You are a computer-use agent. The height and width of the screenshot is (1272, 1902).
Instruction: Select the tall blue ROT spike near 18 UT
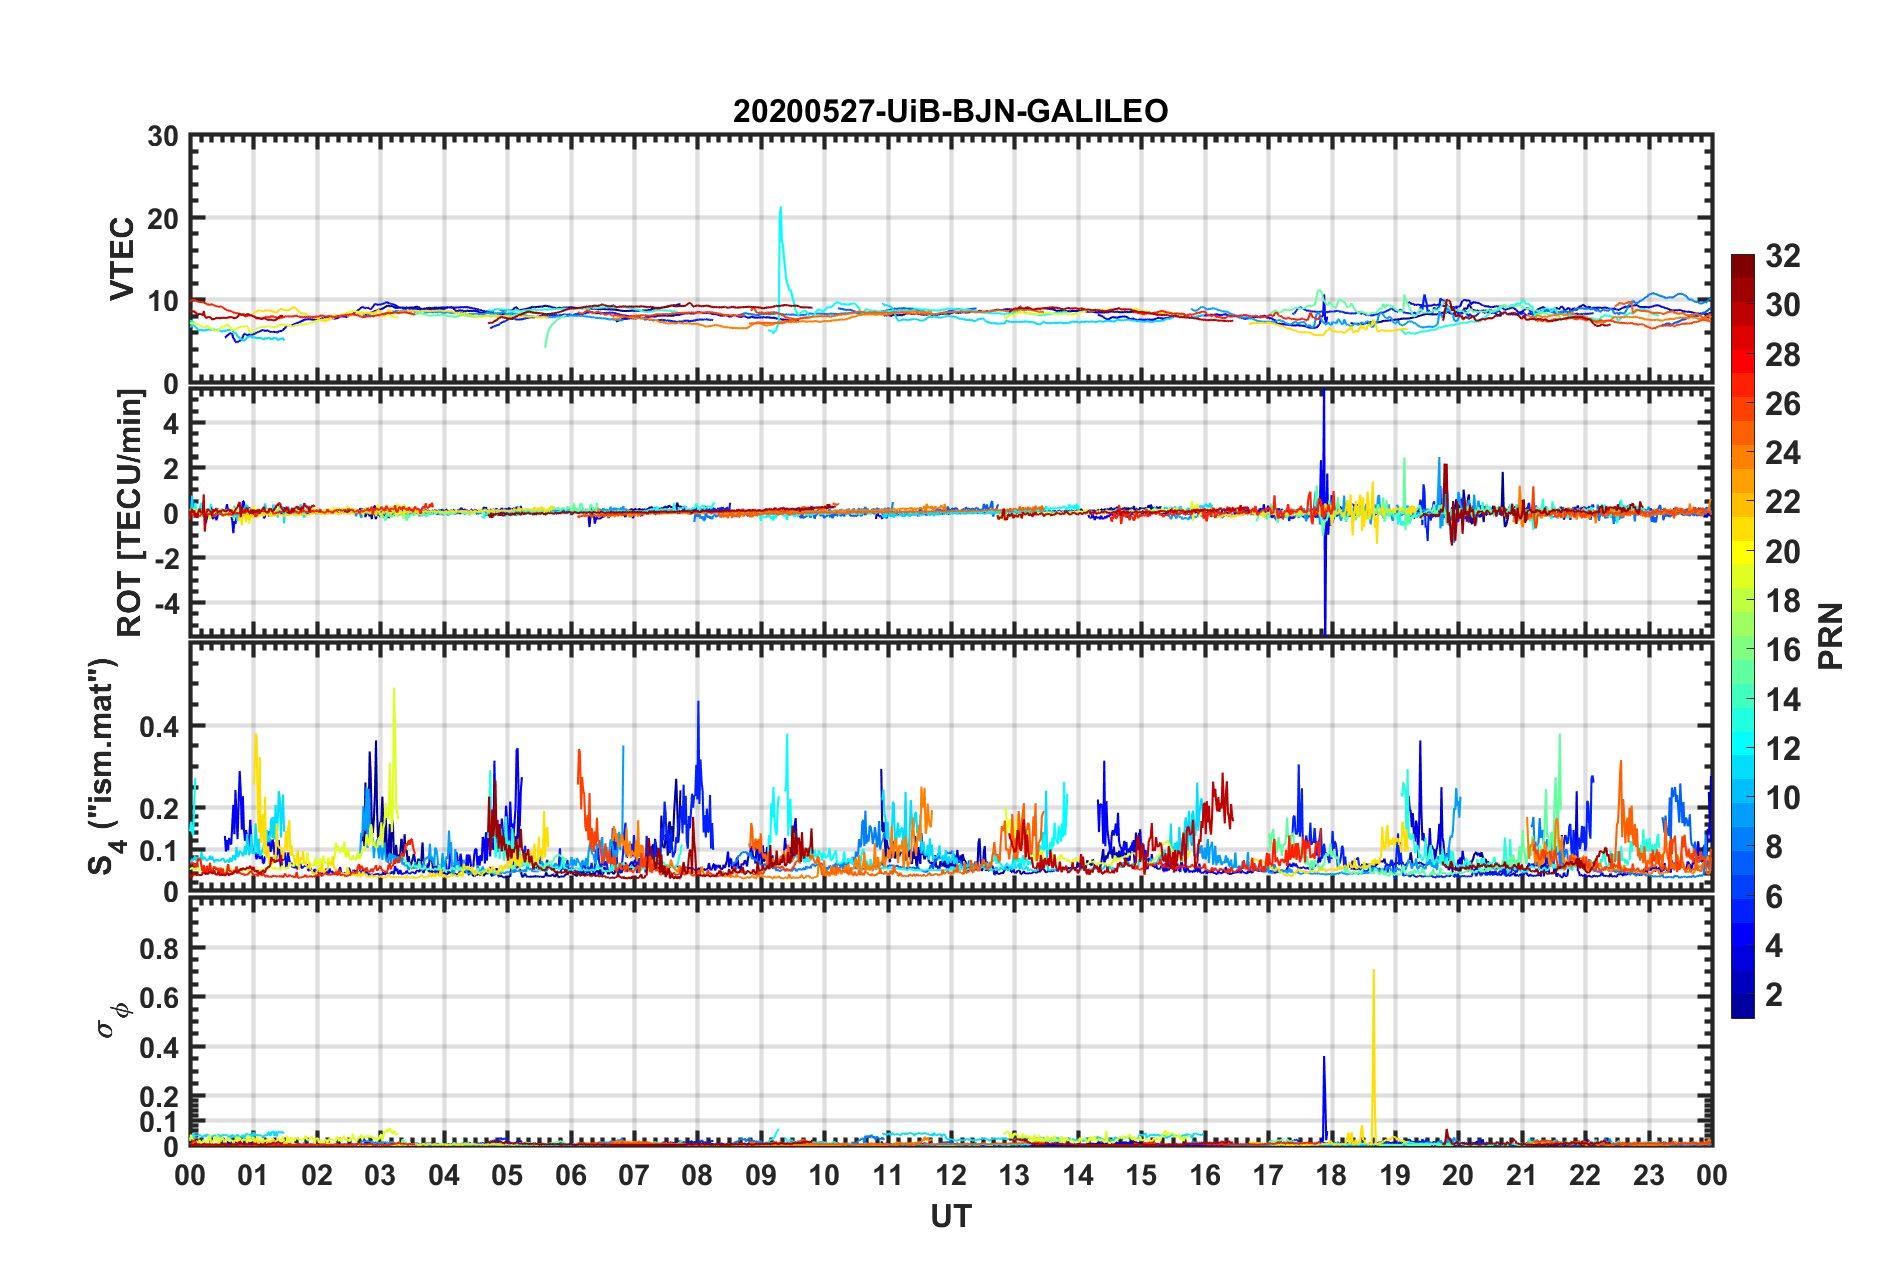pyautogui.click(x=1324, y=511)
